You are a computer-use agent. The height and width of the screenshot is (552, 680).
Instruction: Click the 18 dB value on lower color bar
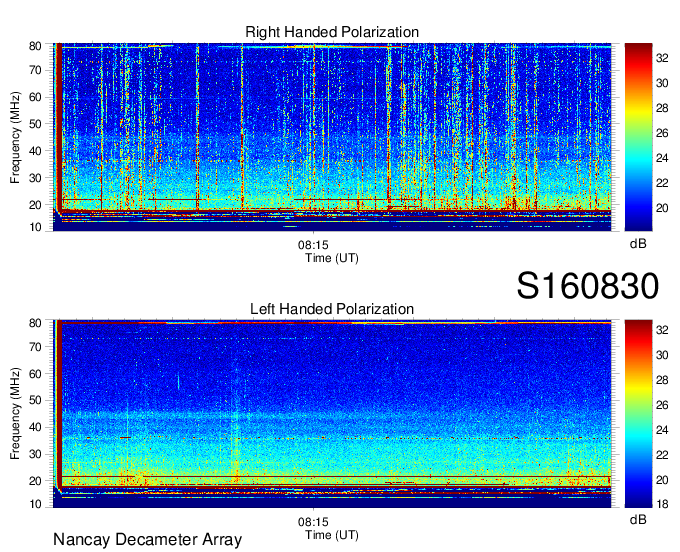(662, 504)
